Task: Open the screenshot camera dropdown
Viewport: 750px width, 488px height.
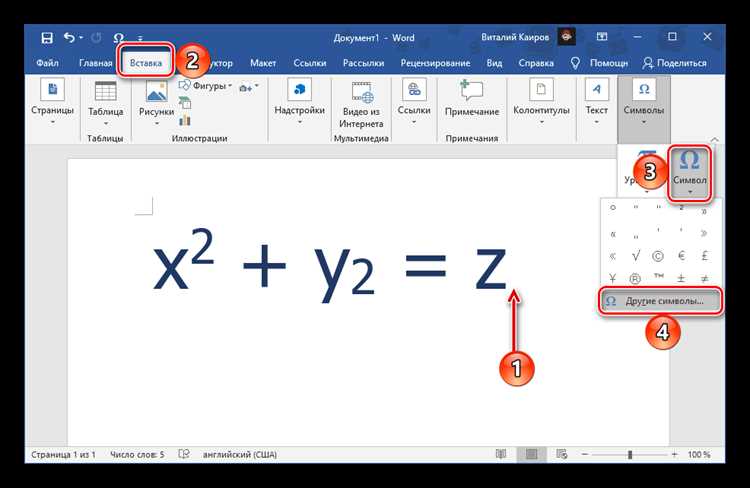Action: pos(249,88)
